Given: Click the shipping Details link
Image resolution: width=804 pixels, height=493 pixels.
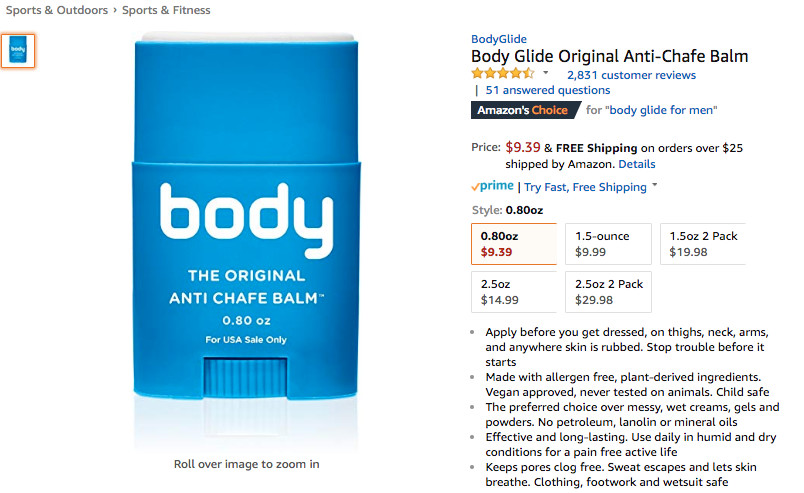Looking at the screenshot, I should click(637, 164).
